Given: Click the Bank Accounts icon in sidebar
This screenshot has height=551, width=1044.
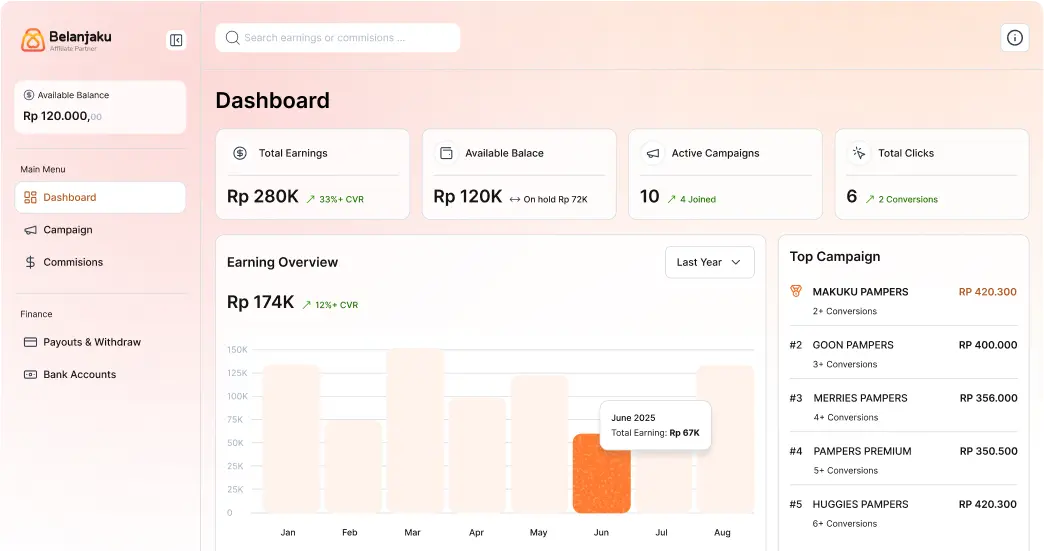Looking at the screenshot, I should click(31, 375).
